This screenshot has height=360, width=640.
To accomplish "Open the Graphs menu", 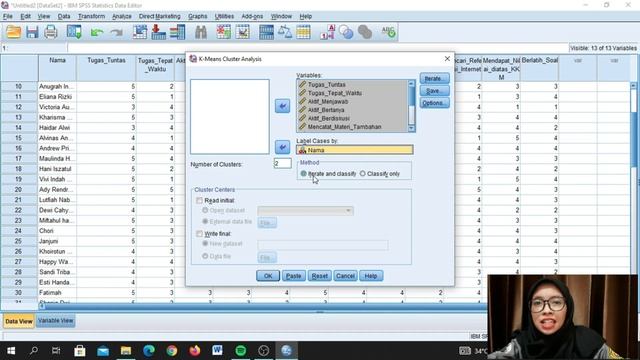I will click(198, 16).
